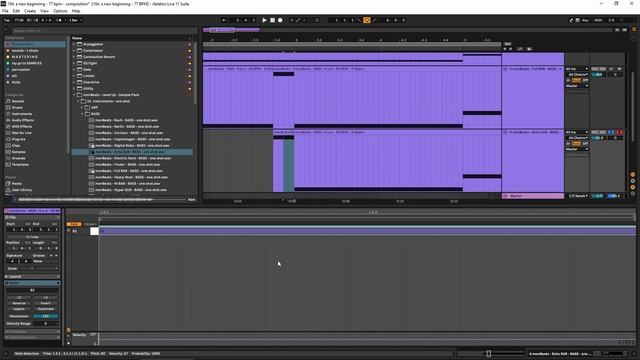Open the Edit menu

pyautogui.click(x=16, y=11)
